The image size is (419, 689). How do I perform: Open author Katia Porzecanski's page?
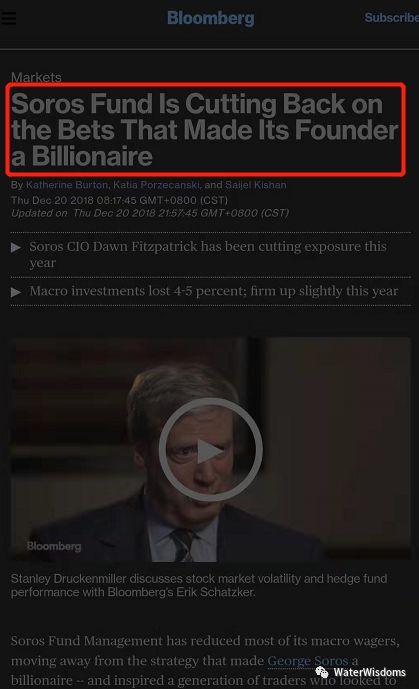coord(156,185)
